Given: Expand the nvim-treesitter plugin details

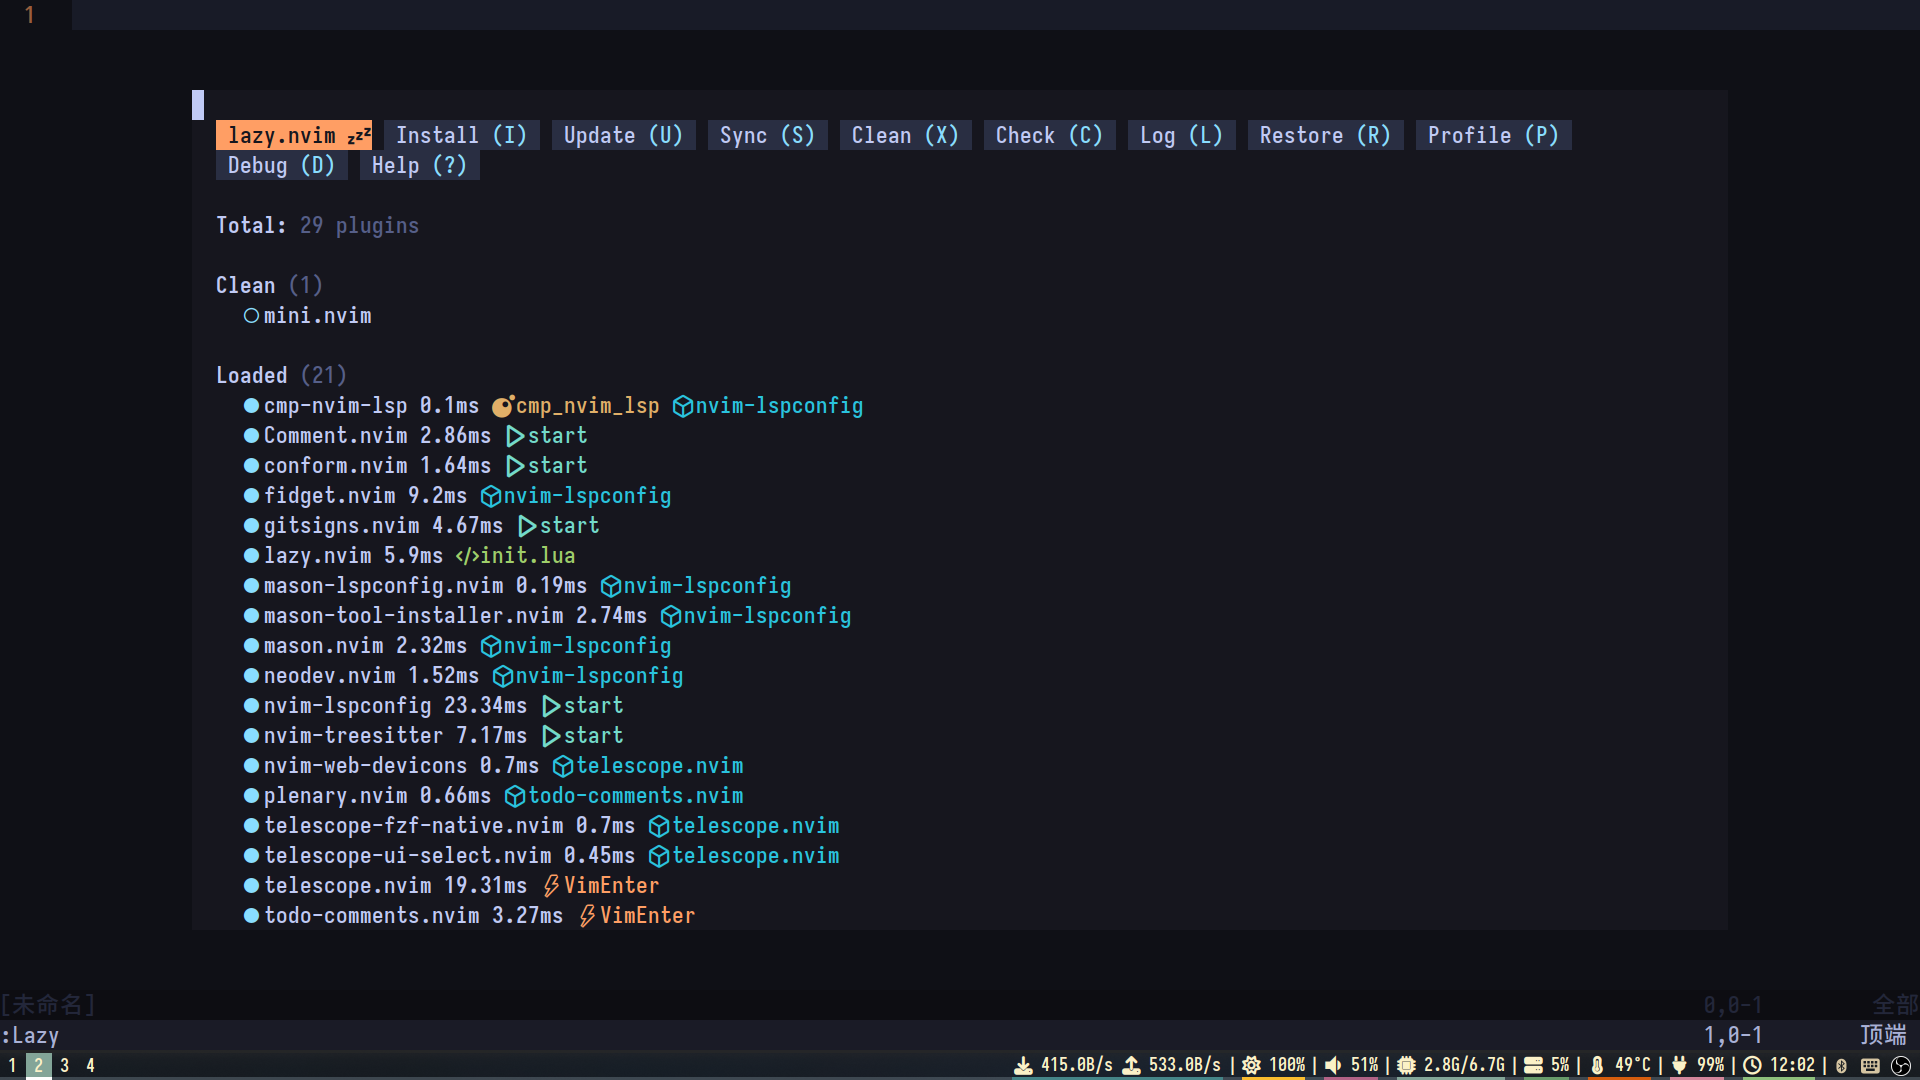Looking at the screenshot, I should [x=352, y=736].
